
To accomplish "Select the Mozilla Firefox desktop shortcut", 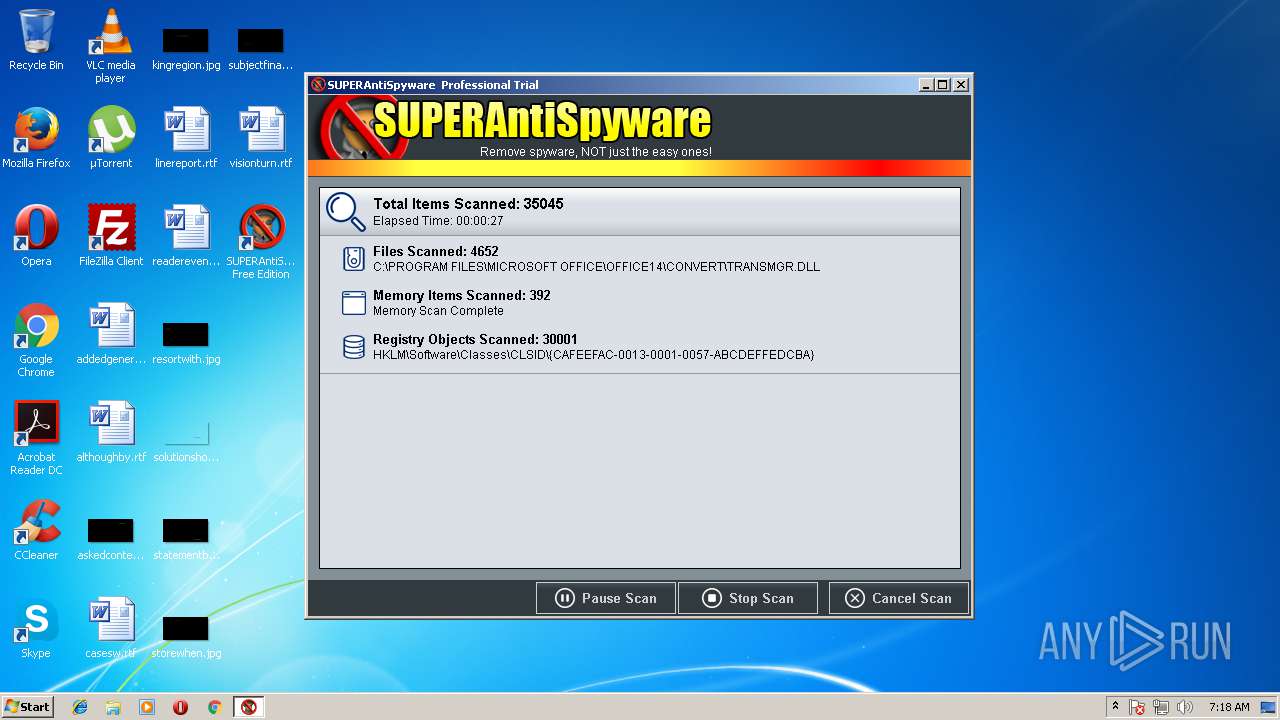I will tap(36, 138).
